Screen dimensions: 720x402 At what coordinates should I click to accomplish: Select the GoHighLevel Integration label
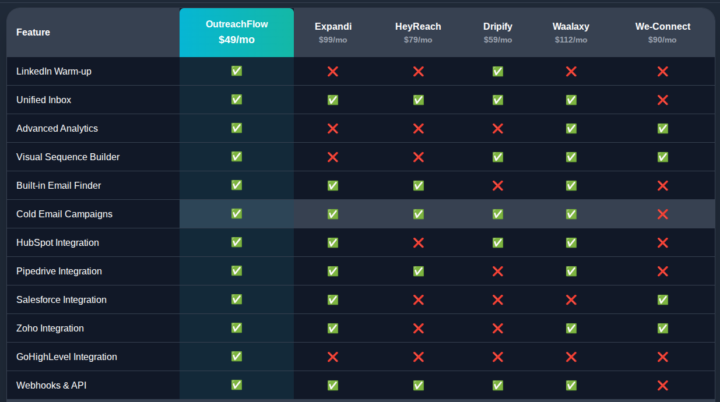pyautogui.click(x=67, y=357)
